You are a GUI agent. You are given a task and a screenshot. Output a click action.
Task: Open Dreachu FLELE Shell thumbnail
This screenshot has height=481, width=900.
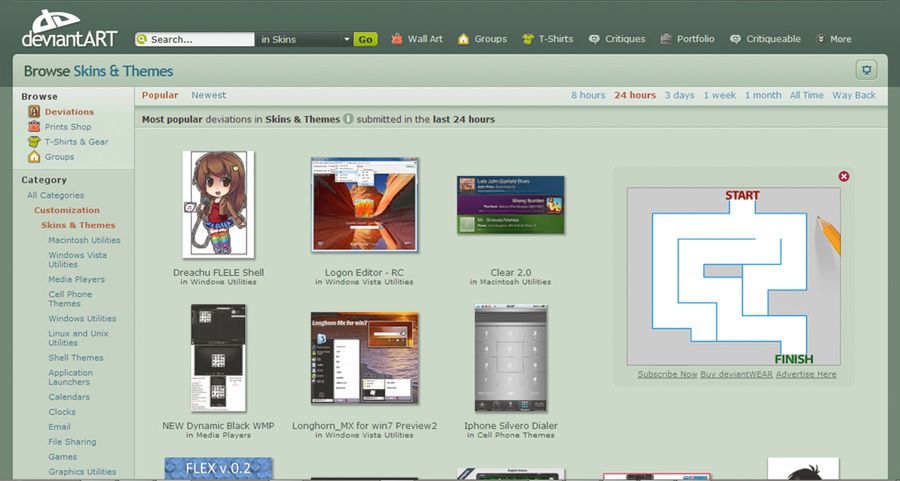coord(218,204)
